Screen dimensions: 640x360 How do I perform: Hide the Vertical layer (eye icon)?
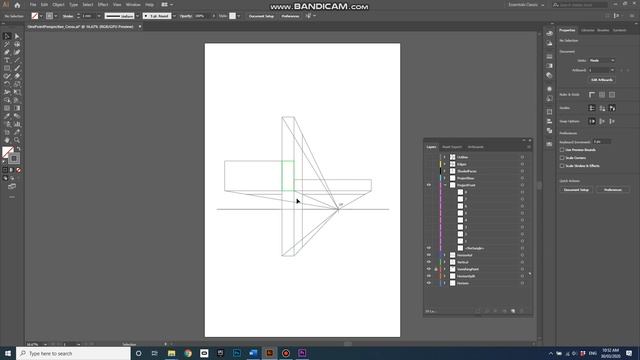pos(429,262)
